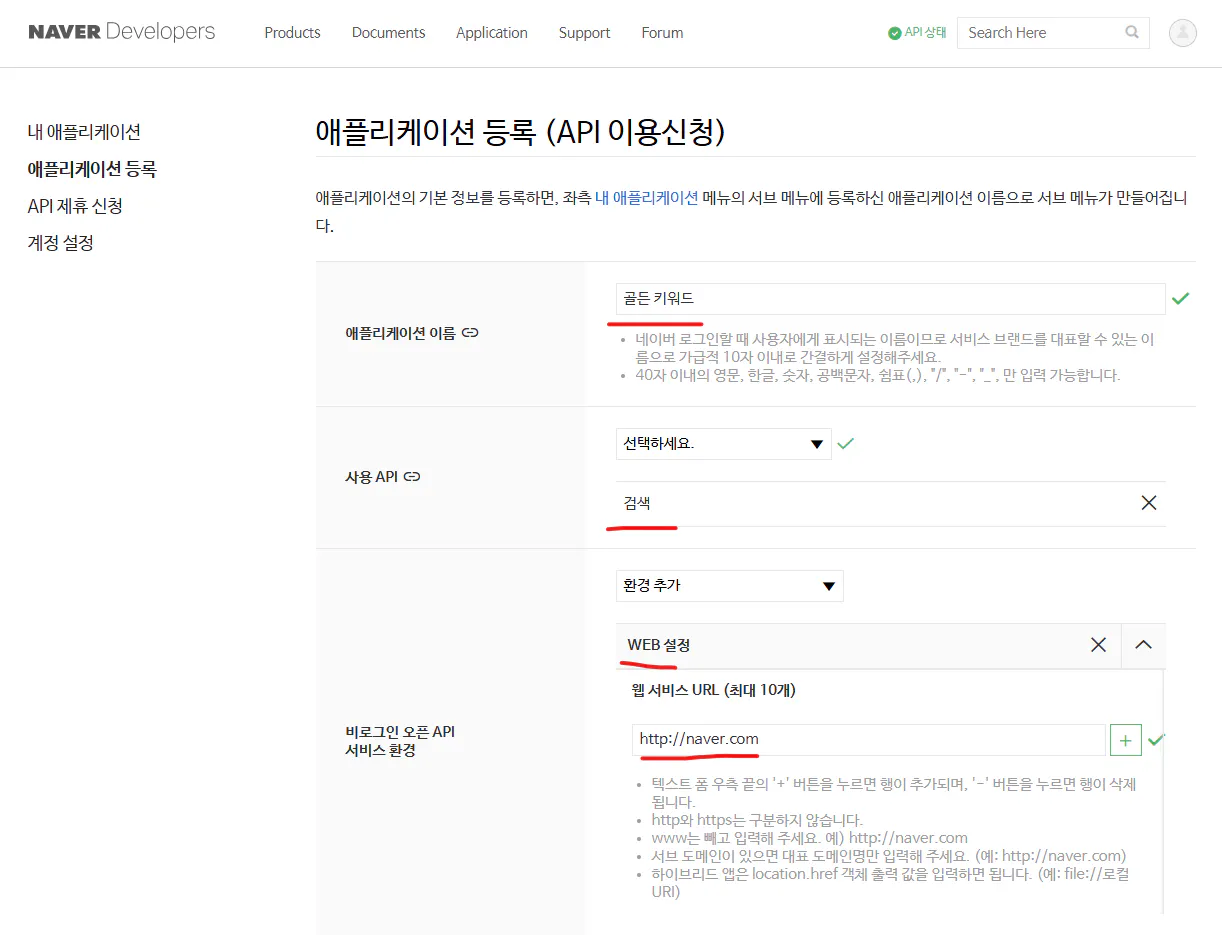Edit the 애플리케이션 이름 input field
Viewport: 1222px width, 935px height.
tap(890, 298)
